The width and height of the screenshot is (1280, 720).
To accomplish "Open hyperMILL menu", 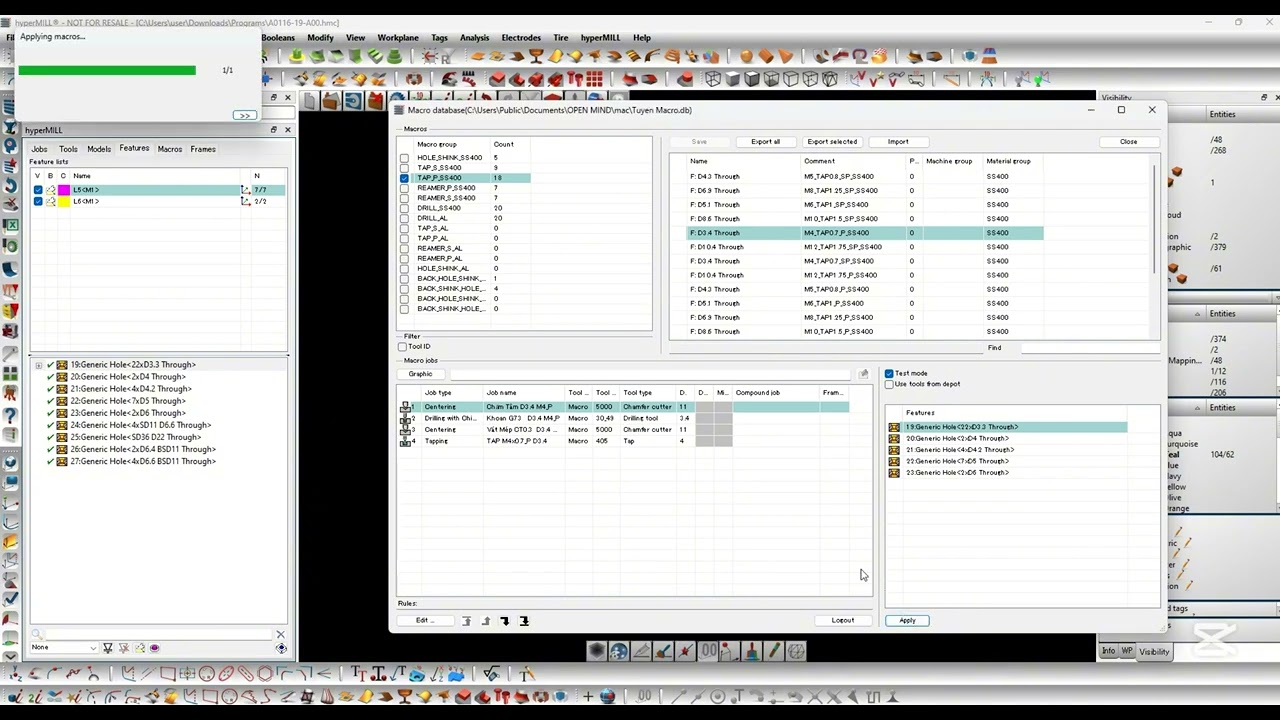I will point(600,38).
